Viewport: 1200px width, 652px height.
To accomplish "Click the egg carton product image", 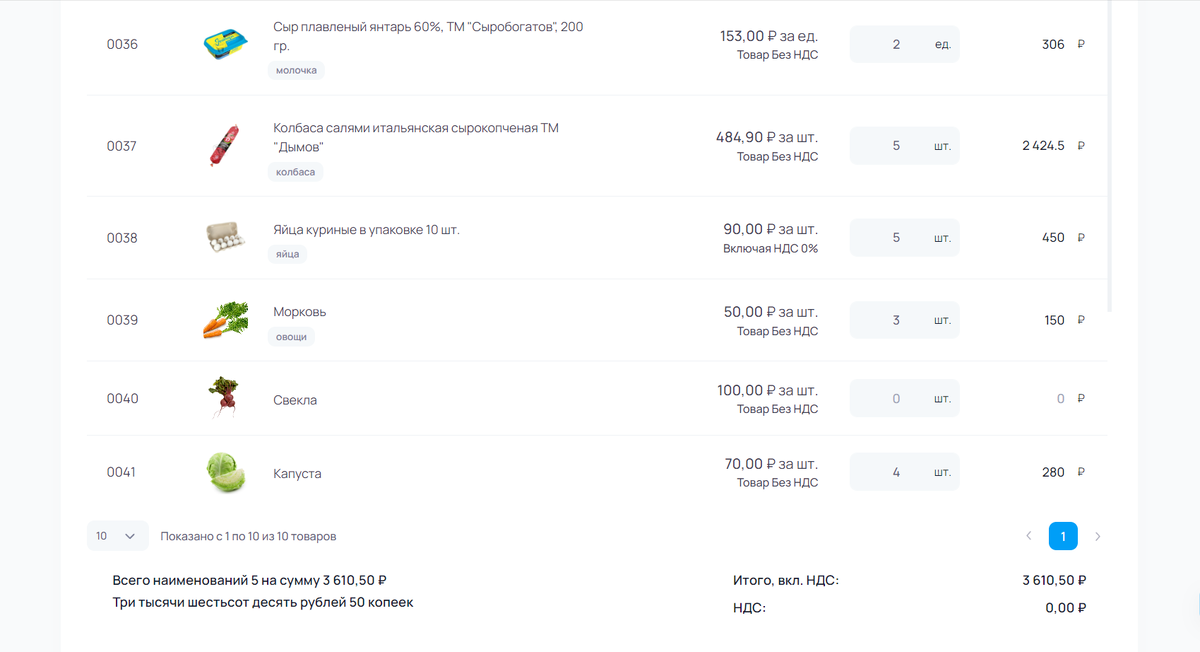I will pos(226,236).
